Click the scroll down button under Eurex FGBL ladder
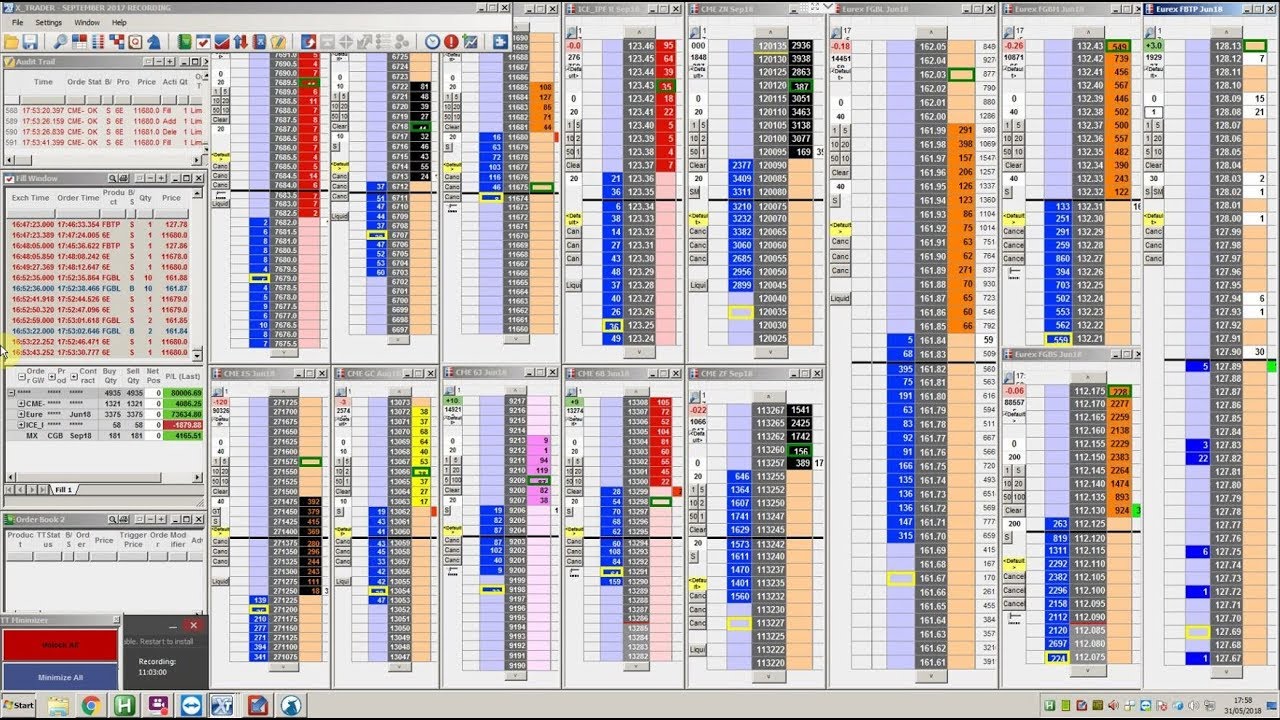 click(x=932, y=677)
